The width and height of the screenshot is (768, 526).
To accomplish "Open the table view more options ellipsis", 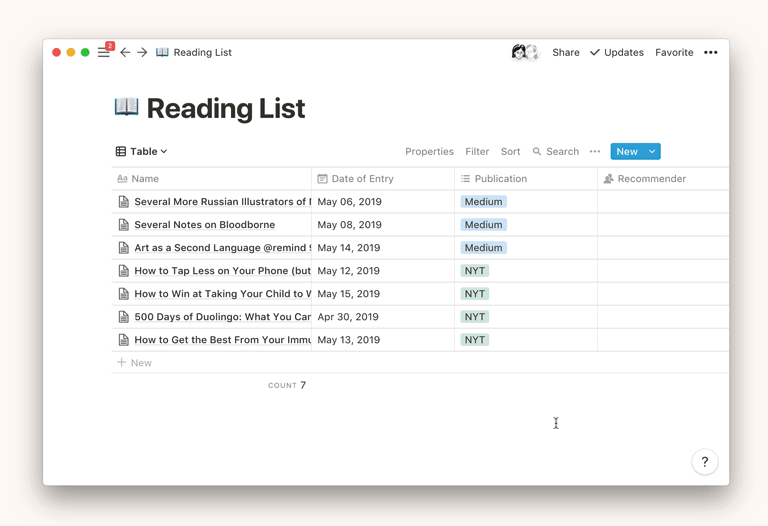I will (595, 152).
